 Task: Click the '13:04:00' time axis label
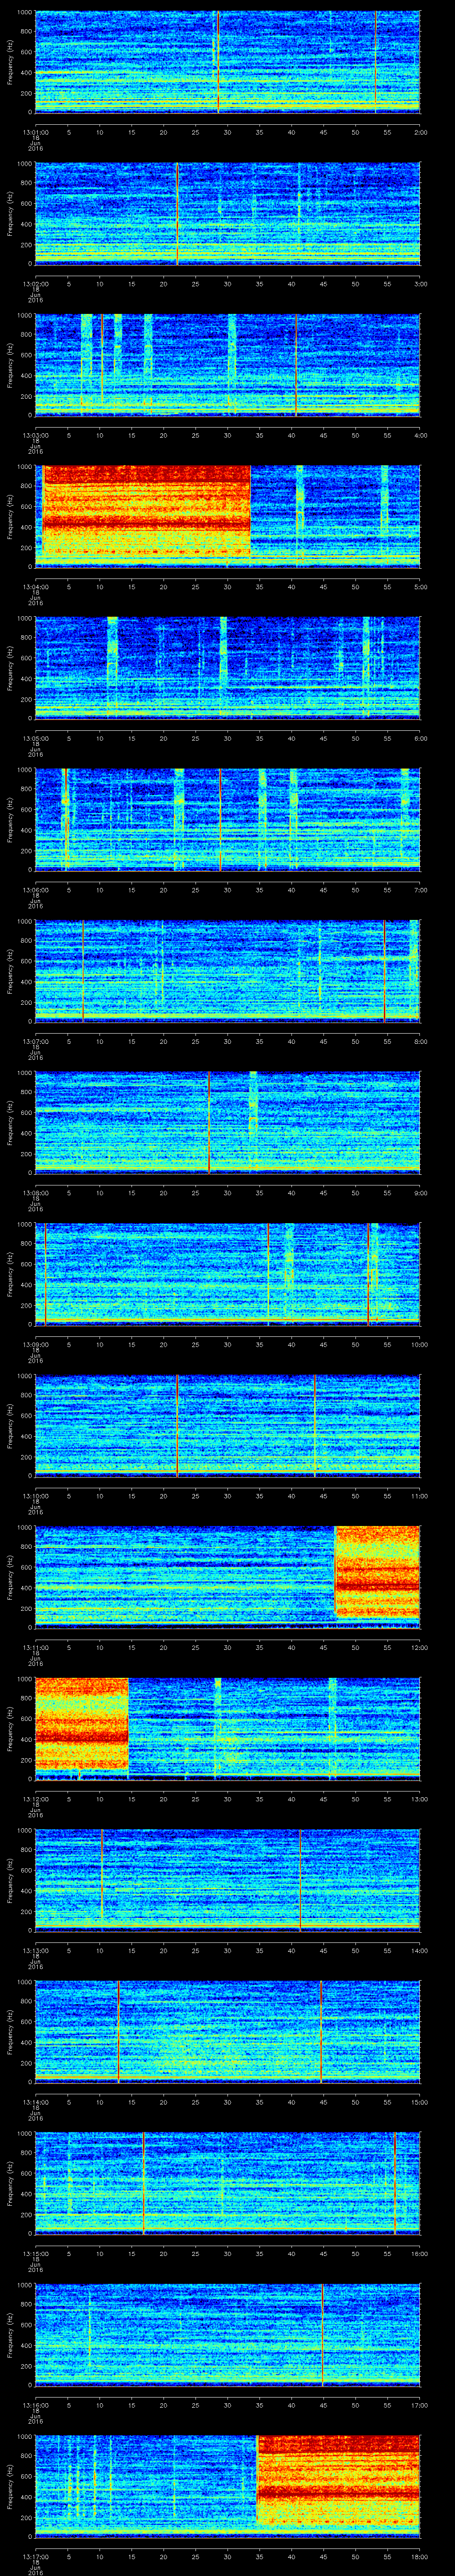(x=35, y=588)
